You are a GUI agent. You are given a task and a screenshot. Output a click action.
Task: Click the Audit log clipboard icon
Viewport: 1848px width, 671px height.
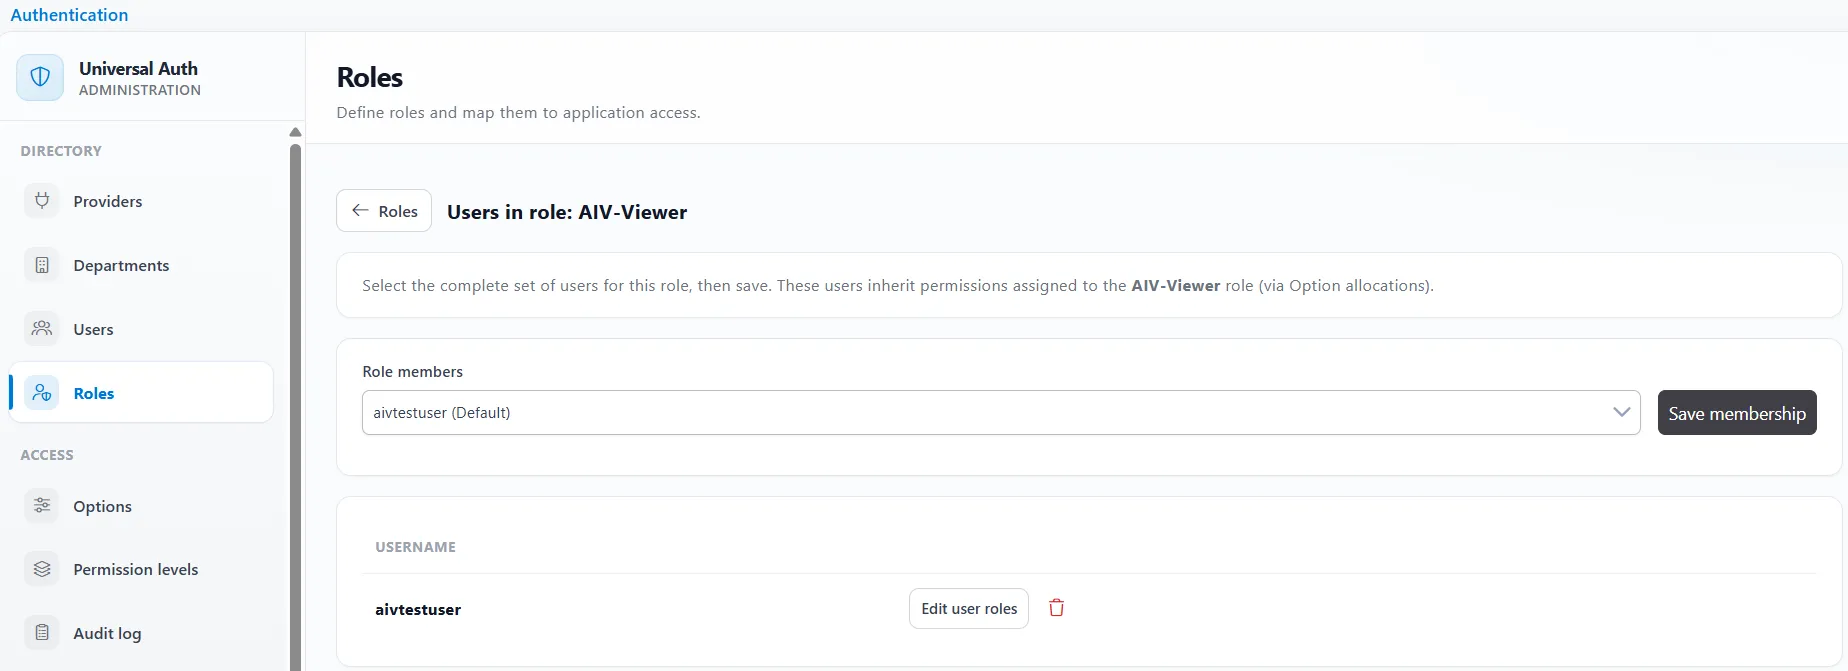42,633
